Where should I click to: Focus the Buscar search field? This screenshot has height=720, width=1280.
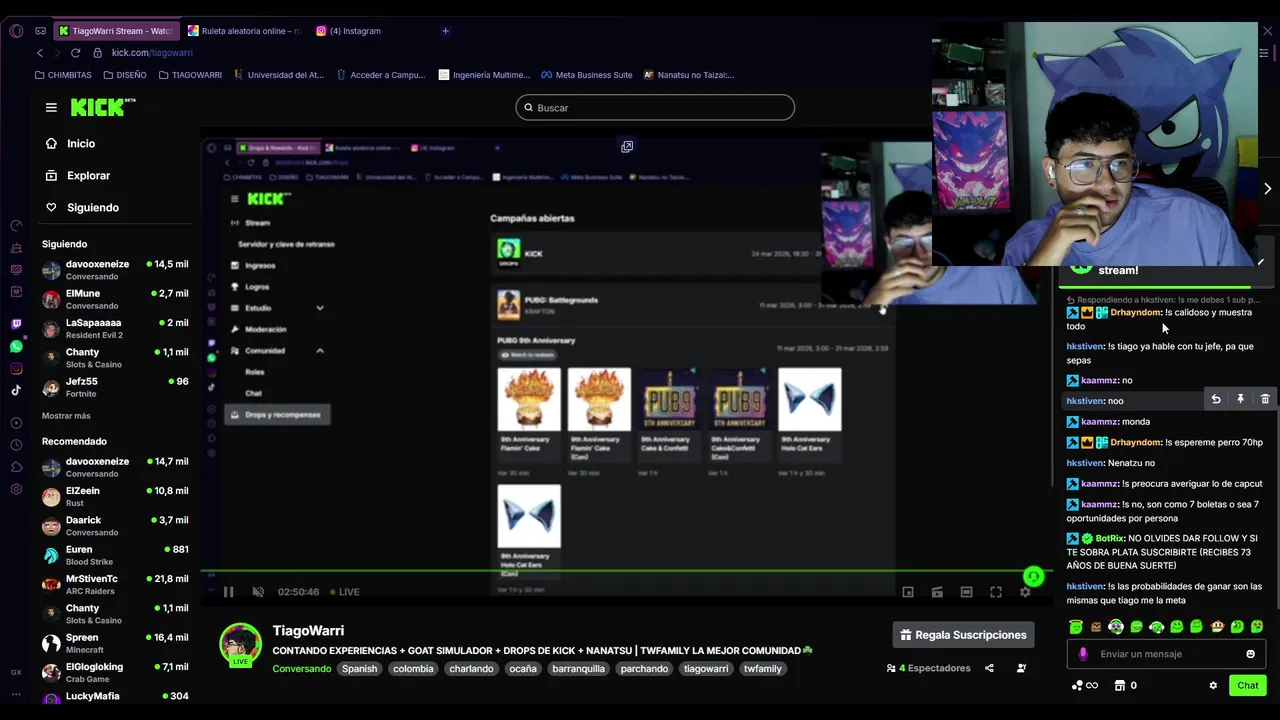point(655,108)
